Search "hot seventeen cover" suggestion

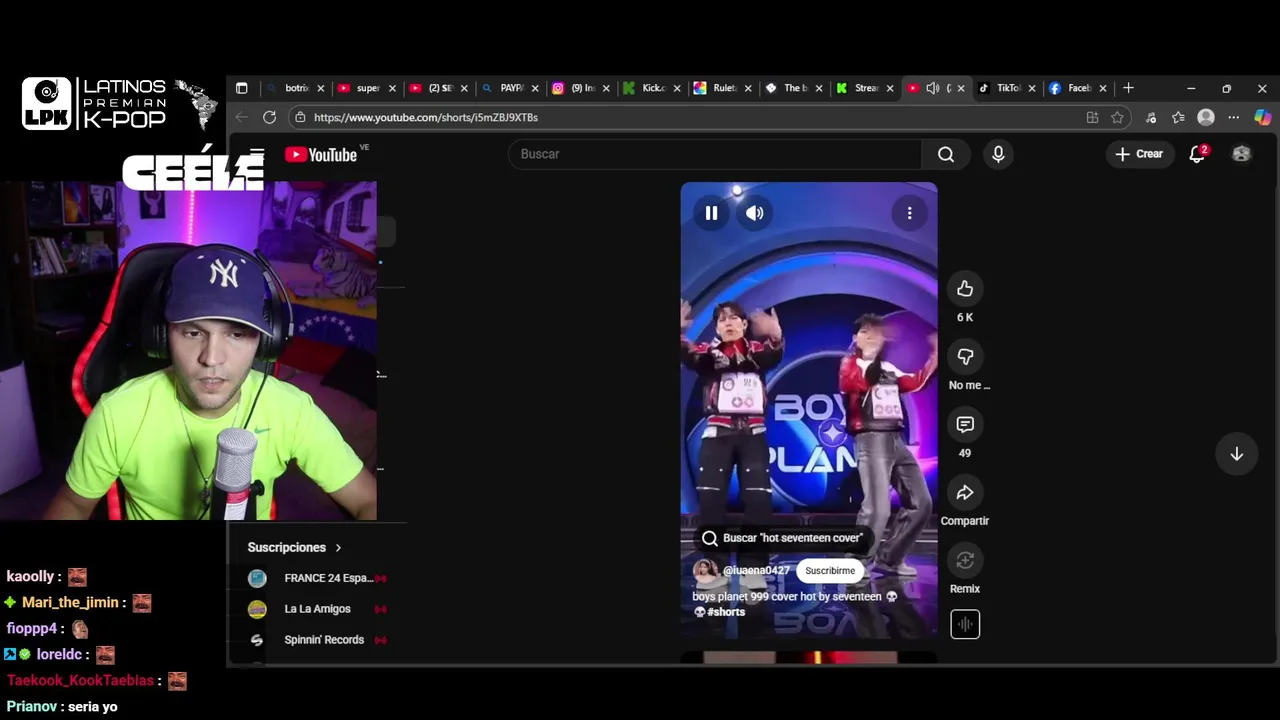(785, 538)
